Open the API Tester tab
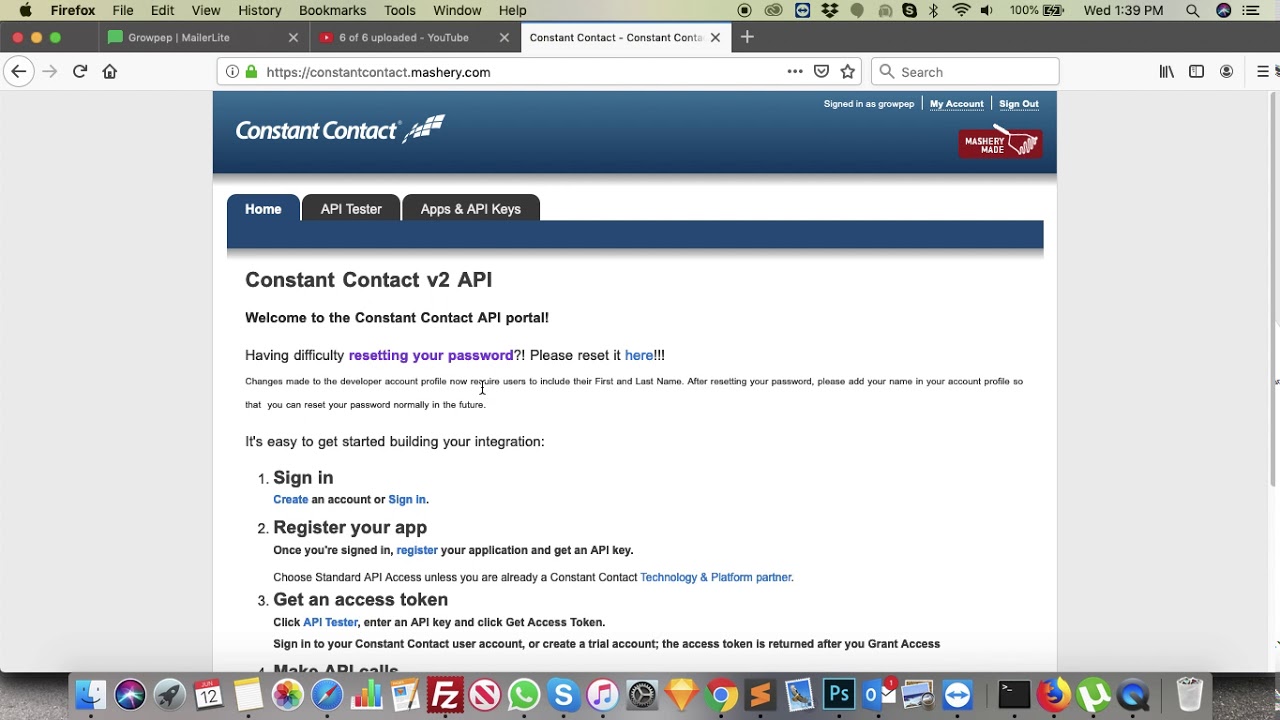The height and width of the screenshot is (720, 1280). (x=351, y=208)
